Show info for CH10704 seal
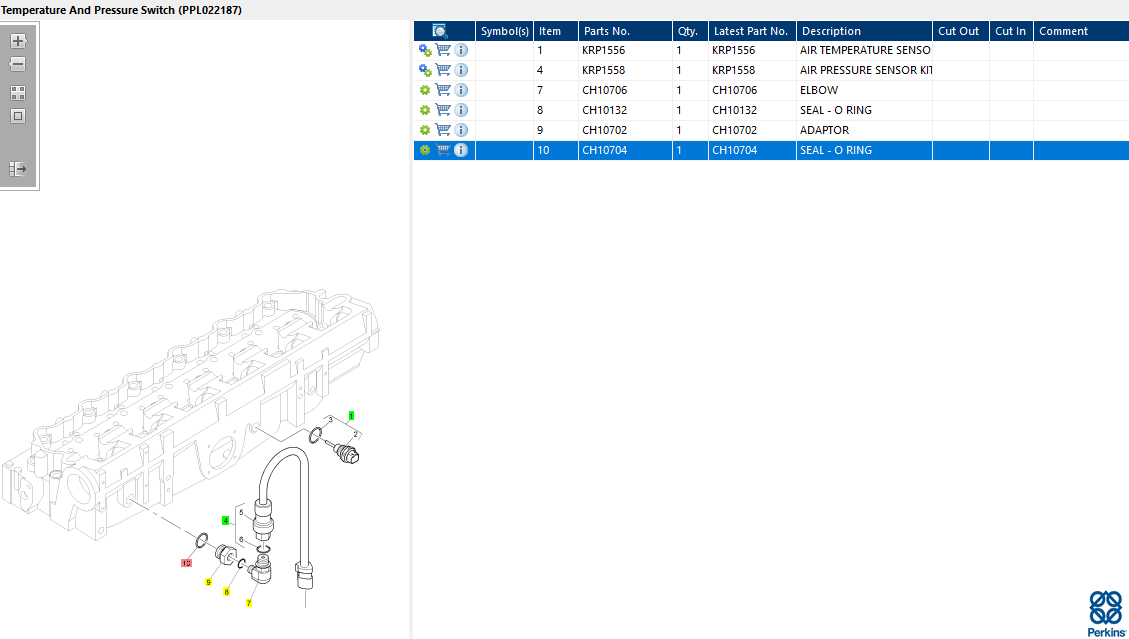 pos(462,150)
